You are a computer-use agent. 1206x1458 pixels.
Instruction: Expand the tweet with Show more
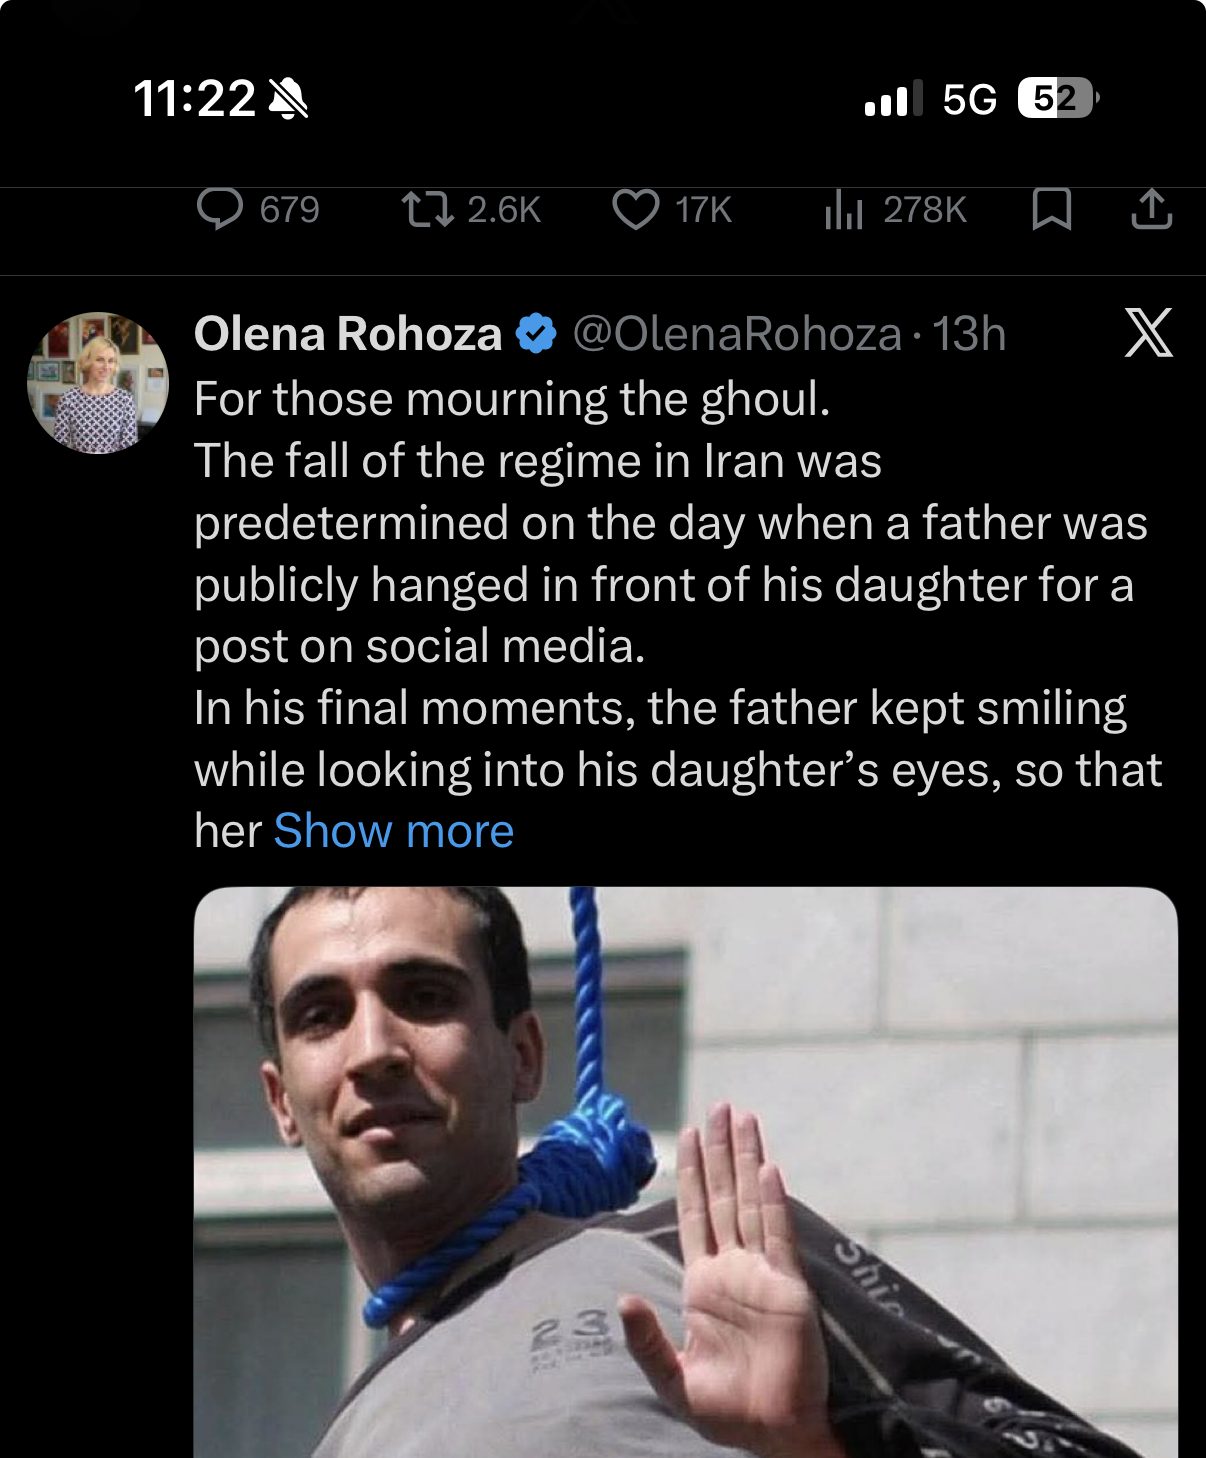tap(394, 831)
